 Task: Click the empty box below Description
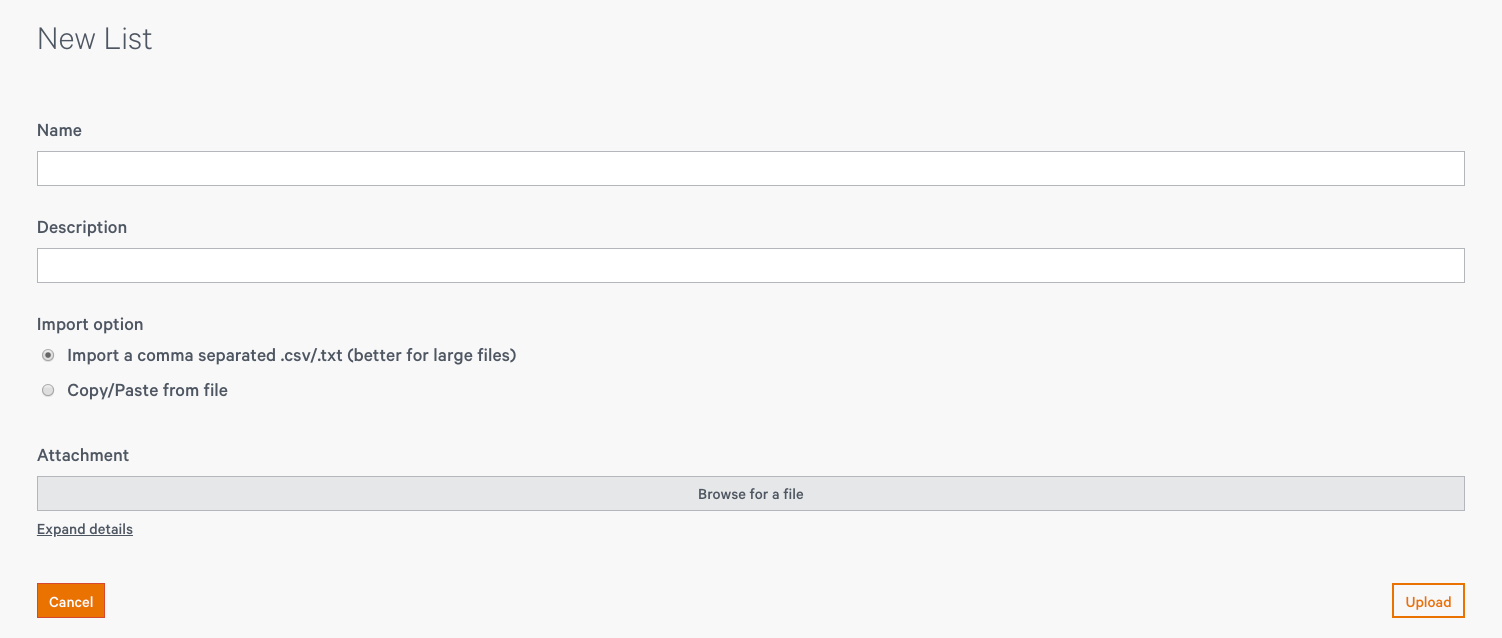[750, 265]
